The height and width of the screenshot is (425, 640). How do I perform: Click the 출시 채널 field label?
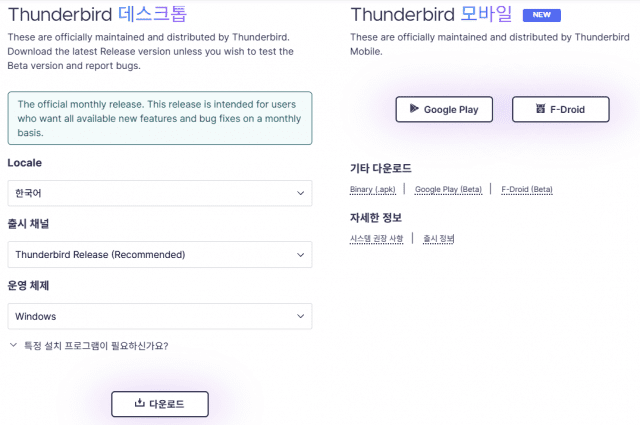click(x=28, y=223)
